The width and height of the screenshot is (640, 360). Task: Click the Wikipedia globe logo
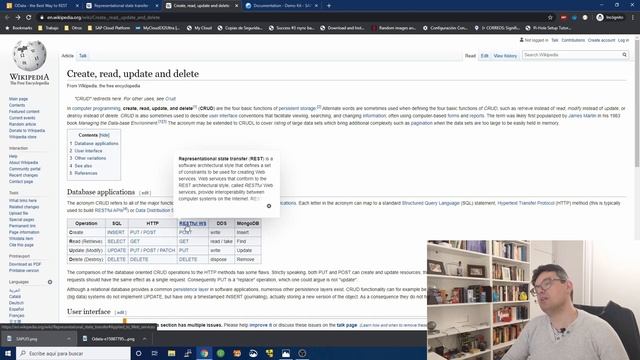29,55
